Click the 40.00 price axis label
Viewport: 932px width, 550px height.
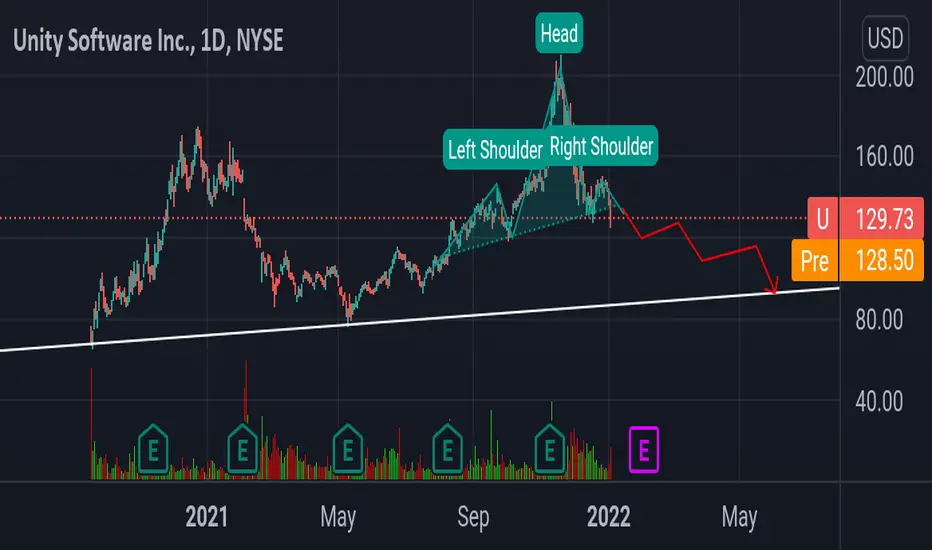click(x=879, y=402)
